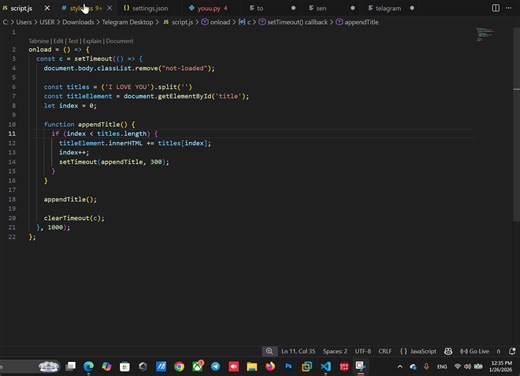This screenshot has height=376, width=520.
Task: Click the Test code lens link
Action: (73, 41)
